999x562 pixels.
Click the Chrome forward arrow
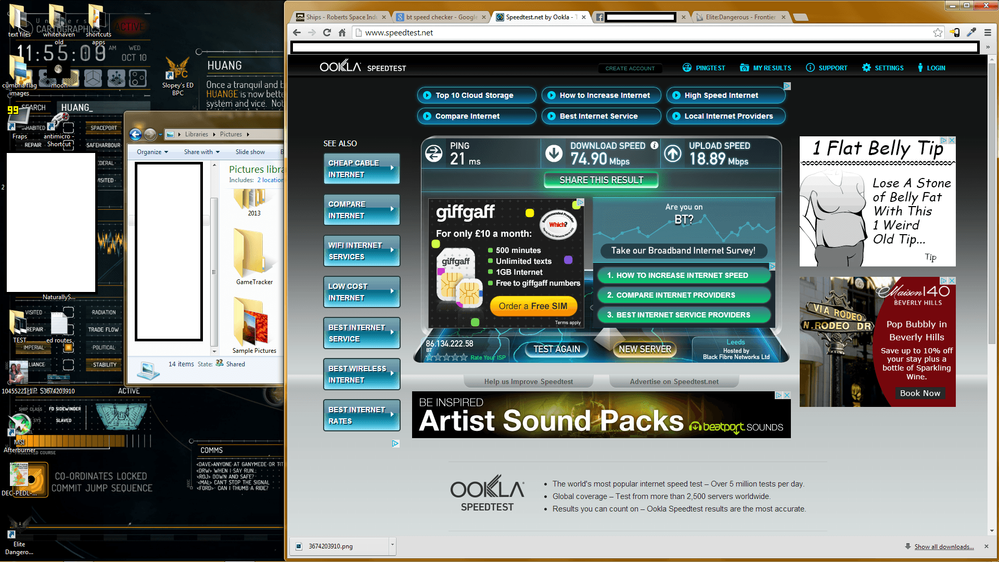point(312,32)
